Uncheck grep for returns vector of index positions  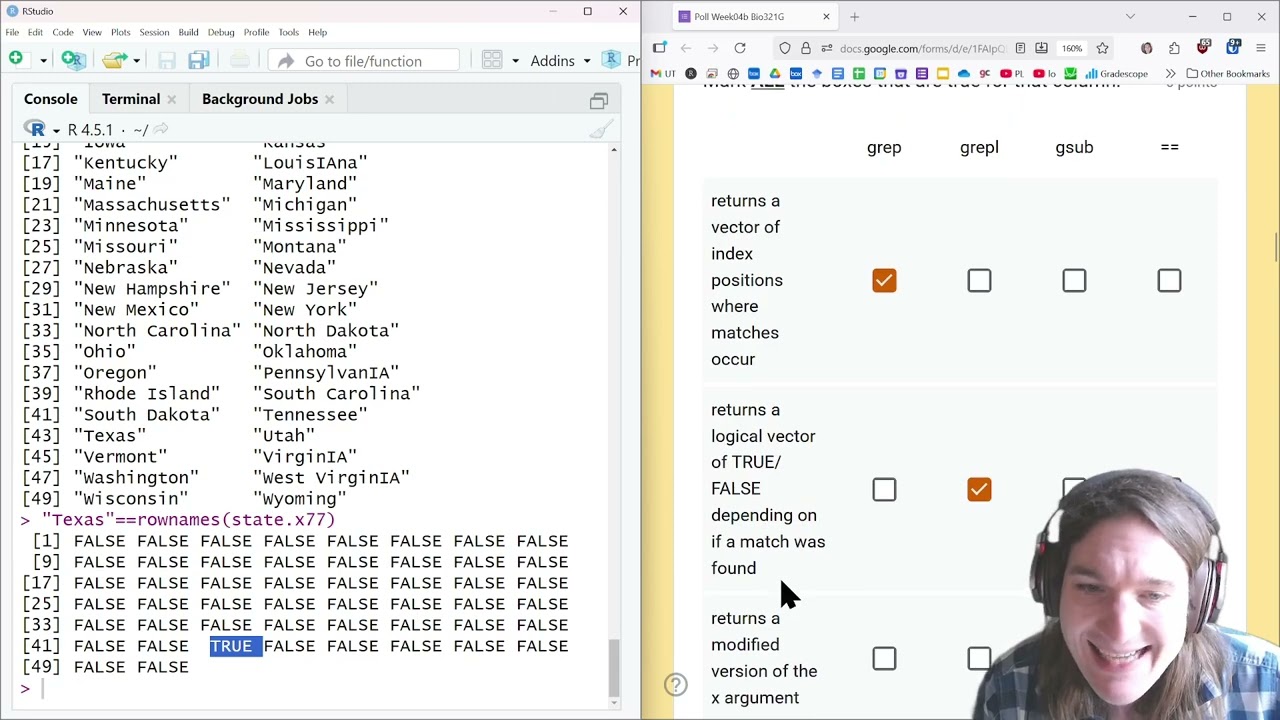pyautogui.click(x=884, y=280)
